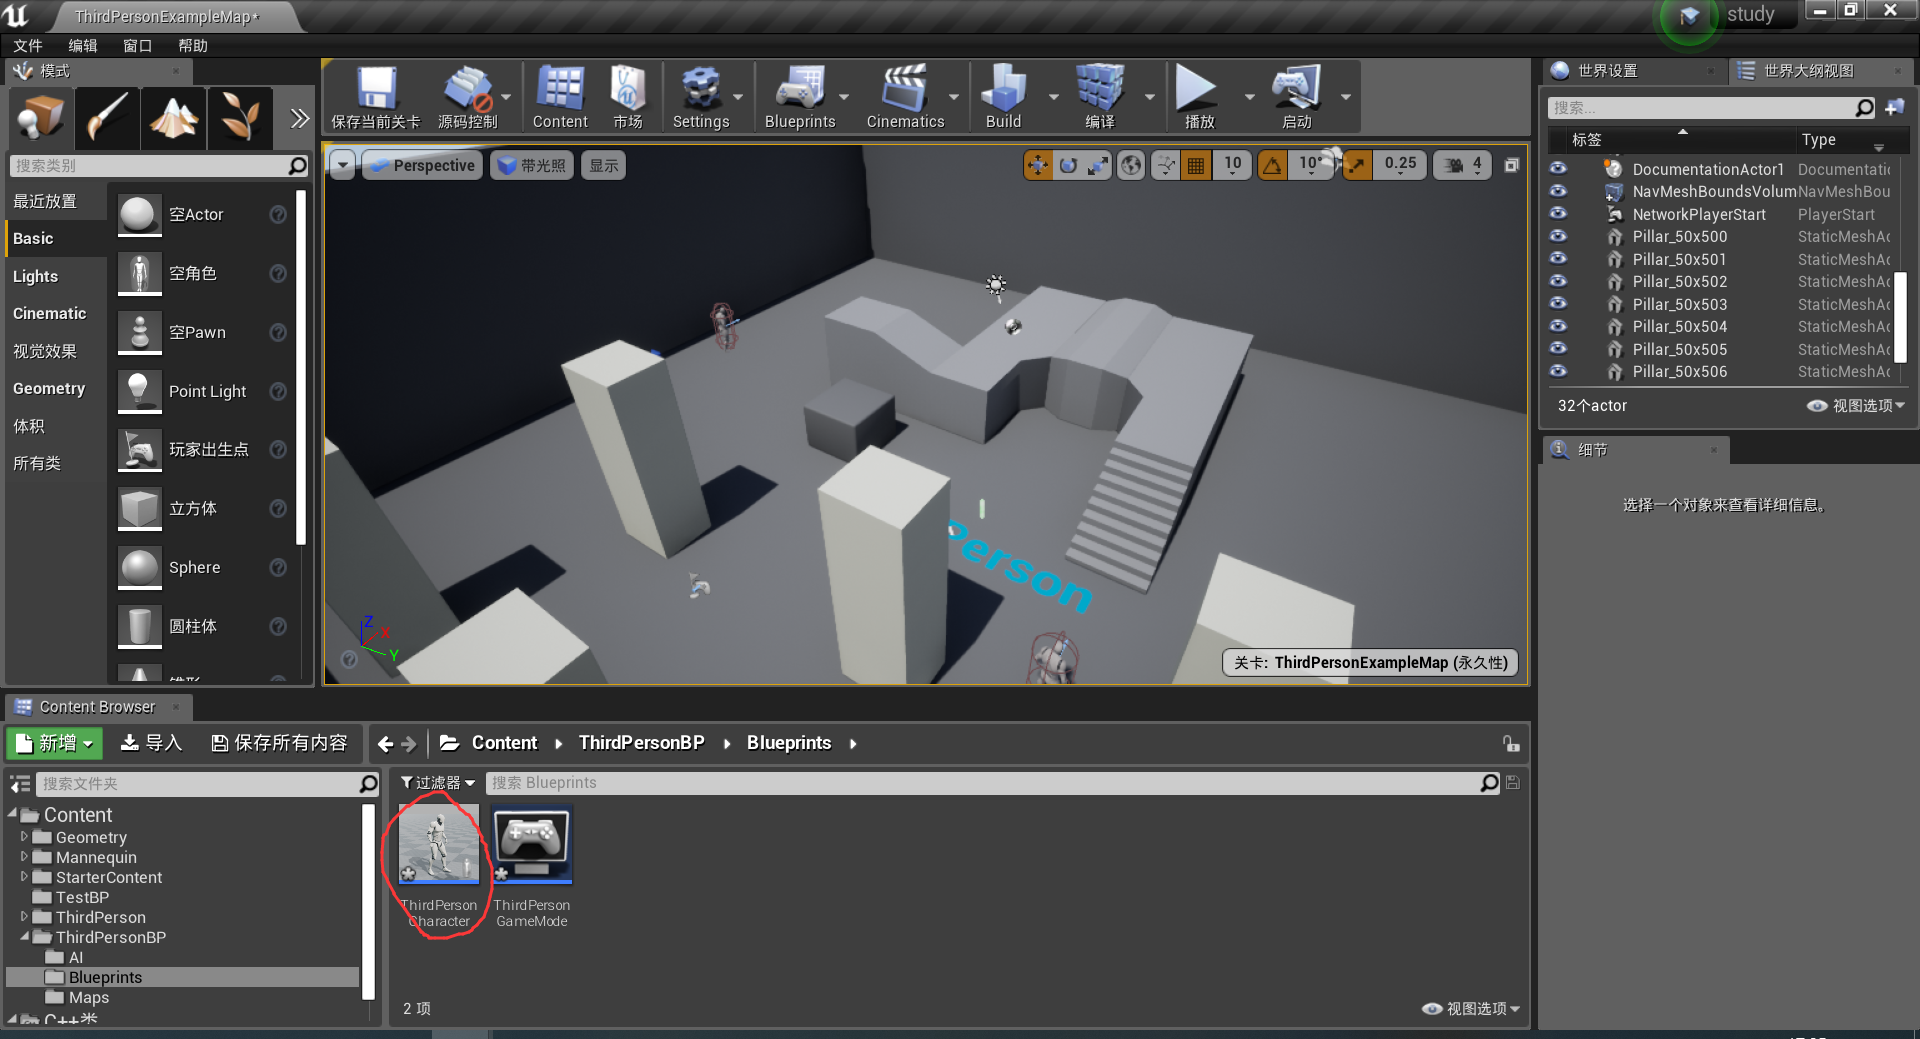Toggle scale snapping icon in viewport
The image size is (1920, 1039).
[x=1356, y=165]
